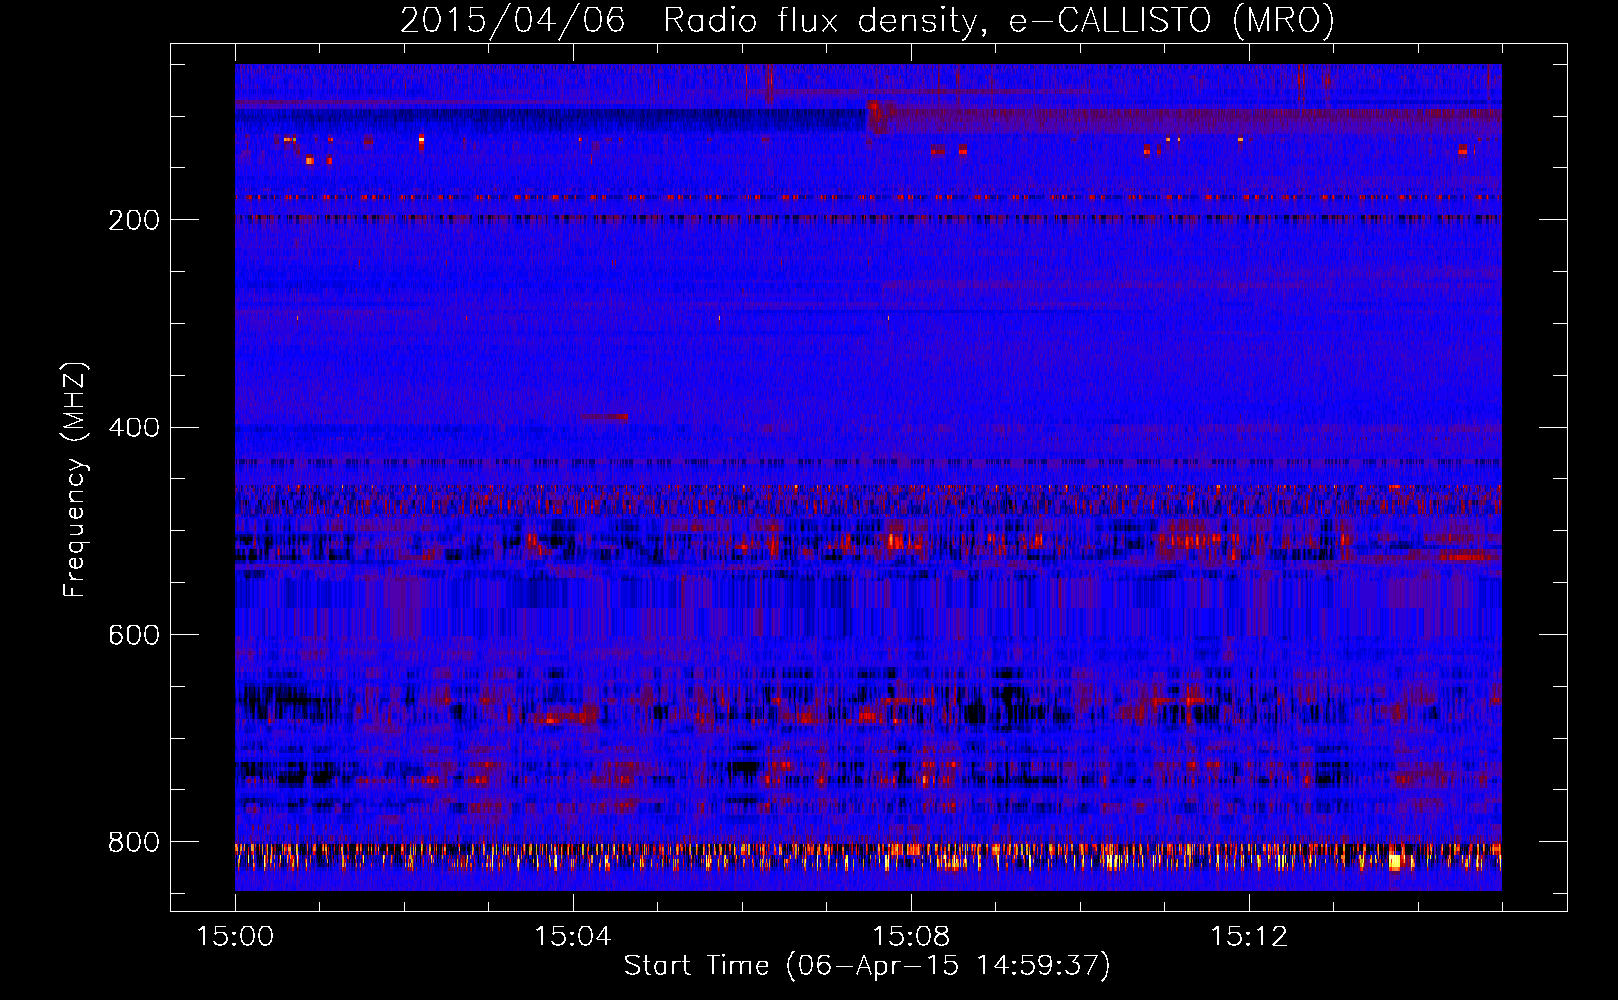Click the 400 frequency tick label
This screenshot has height=1000, width=1618.
[x=134, y=428]
